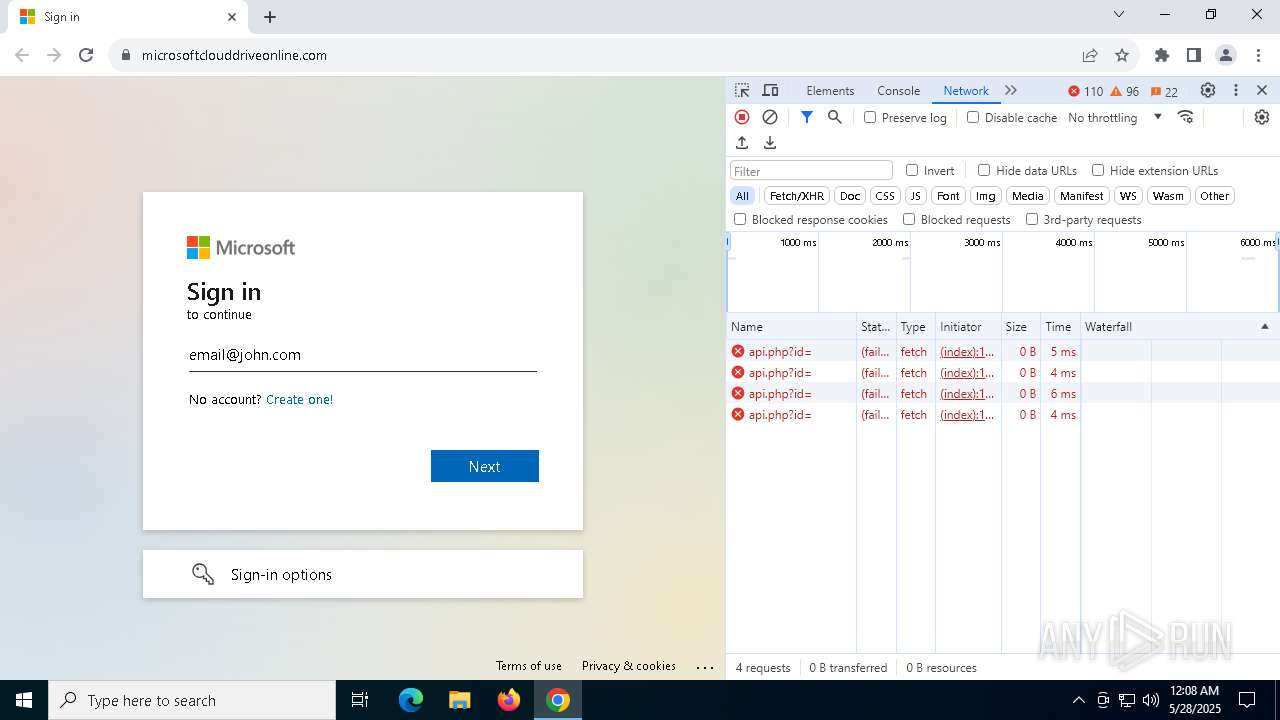The width and height of the screenshot is (1280, 720).
Task: Open Chrome tab search chevron
Action: click(x=1119, y=15)
